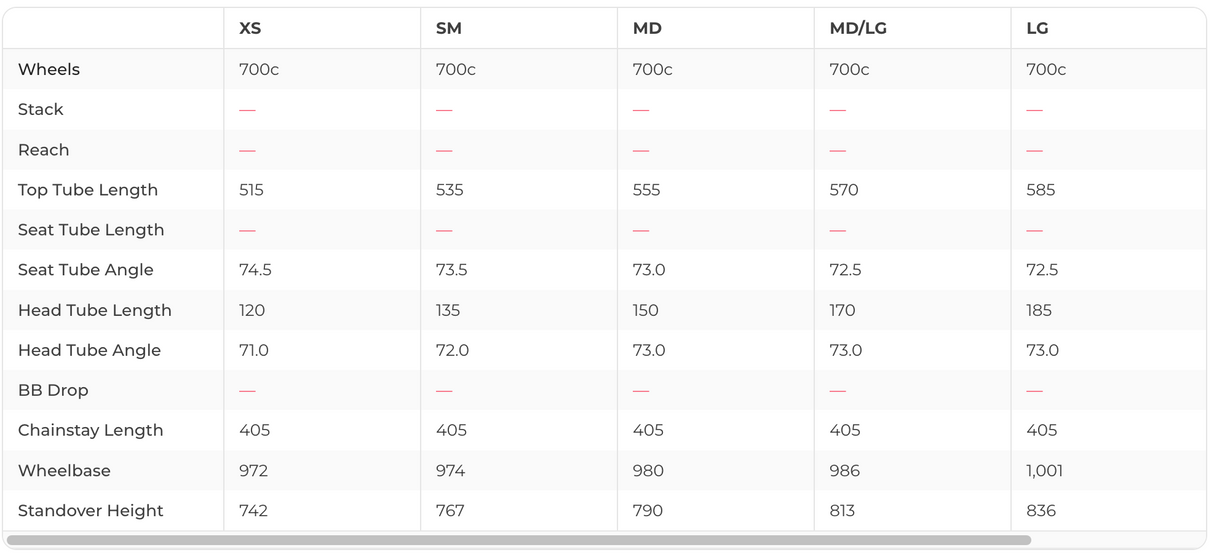Select the Wheels row label
This screenshot has width=1214, height=558.
coord(49,69)
